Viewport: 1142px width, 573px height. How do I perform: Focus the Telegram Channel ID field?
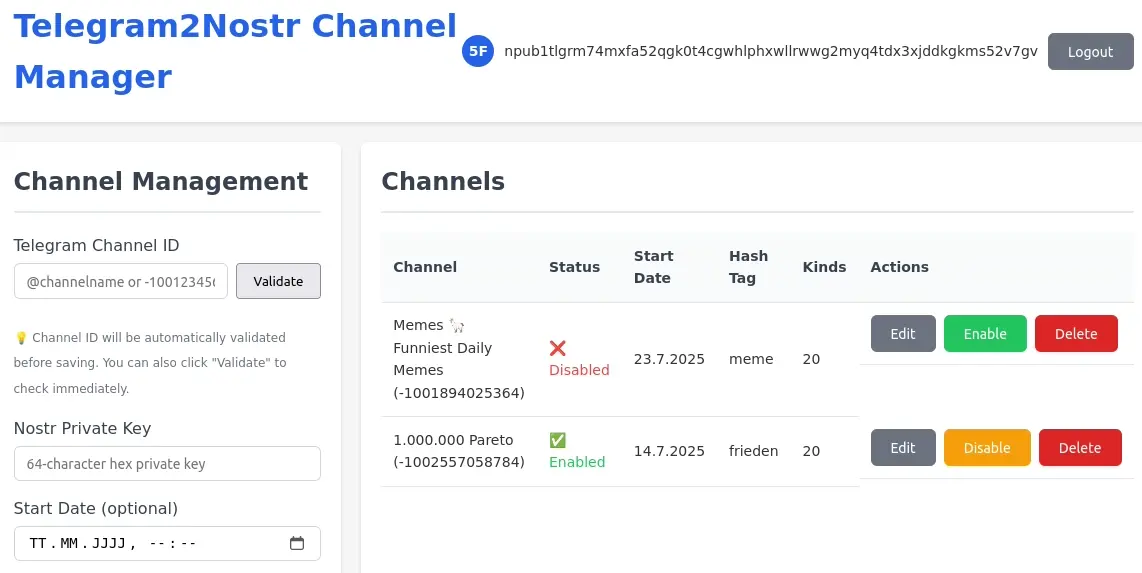121,282
